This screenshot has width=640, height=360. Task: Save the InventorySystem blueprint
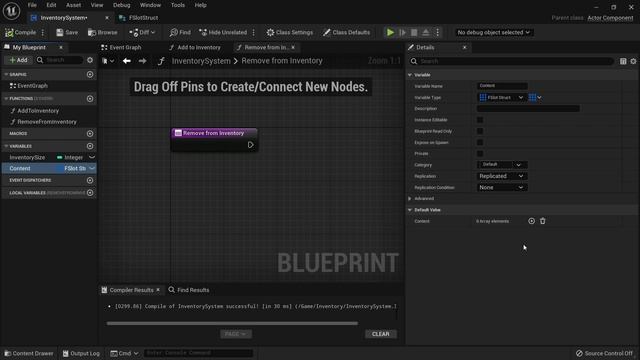tap(67, 32)
